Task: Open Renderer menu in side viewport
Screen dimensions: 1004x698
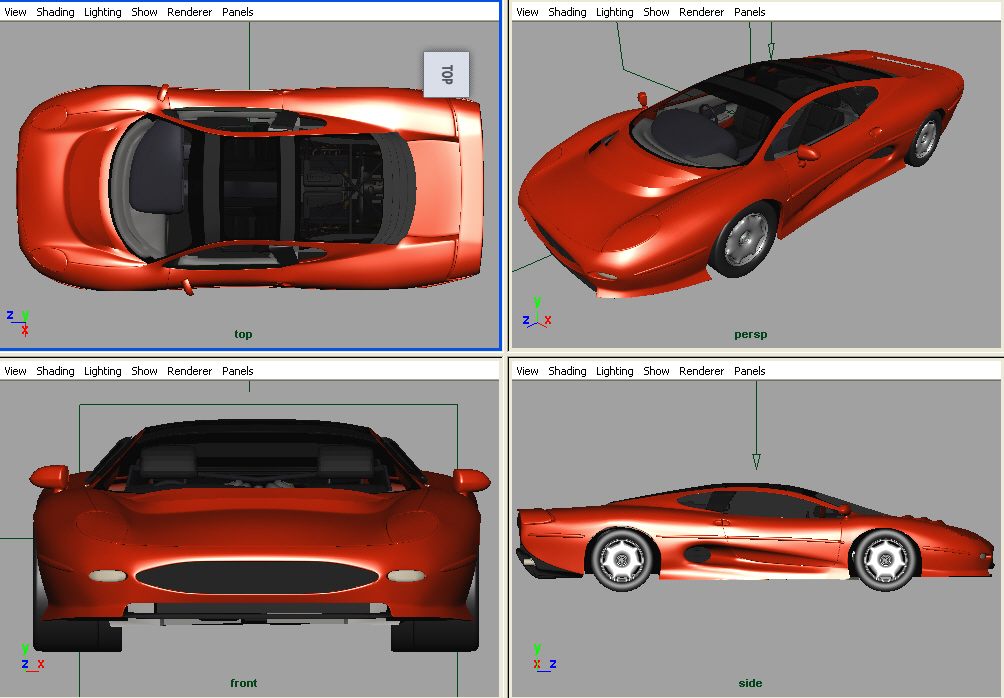Action: (x=702, y=371)
